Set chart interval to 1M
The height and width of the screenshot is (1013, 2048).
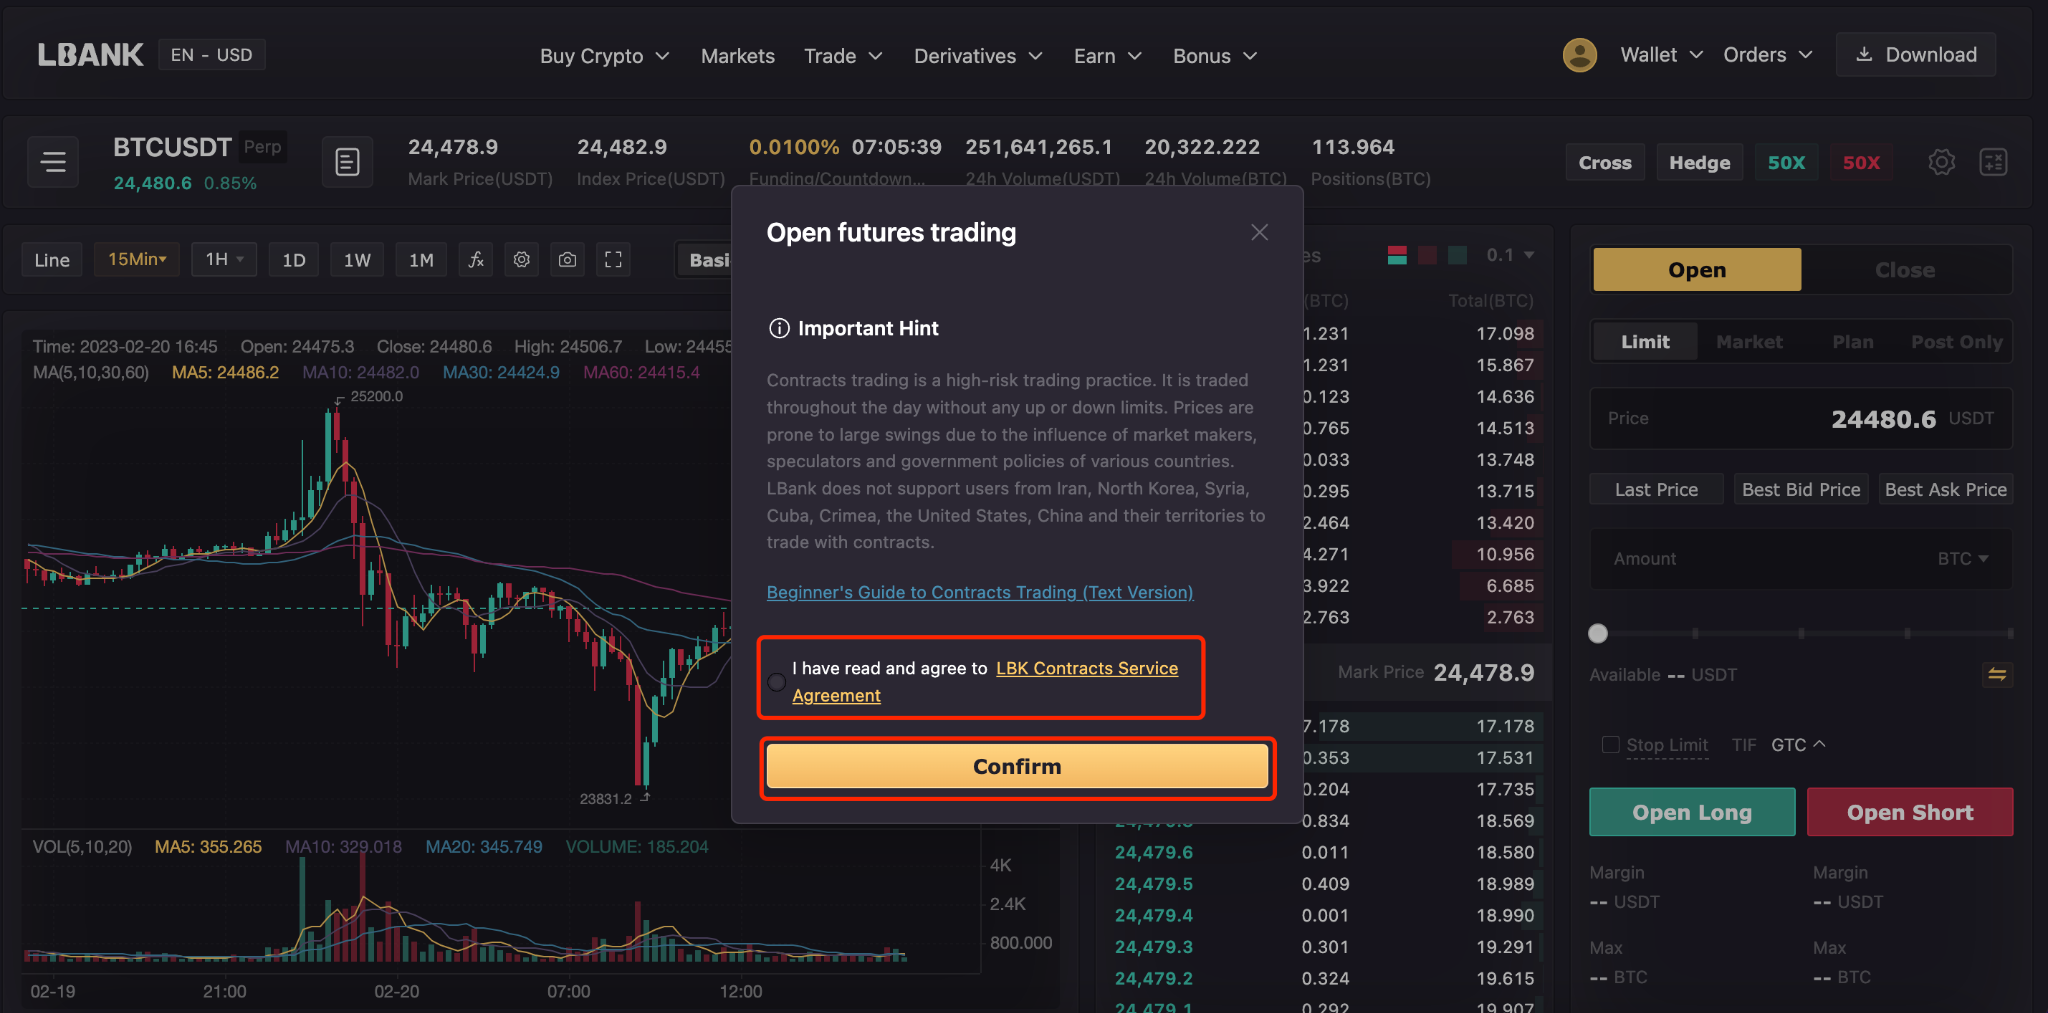(421, 260)
